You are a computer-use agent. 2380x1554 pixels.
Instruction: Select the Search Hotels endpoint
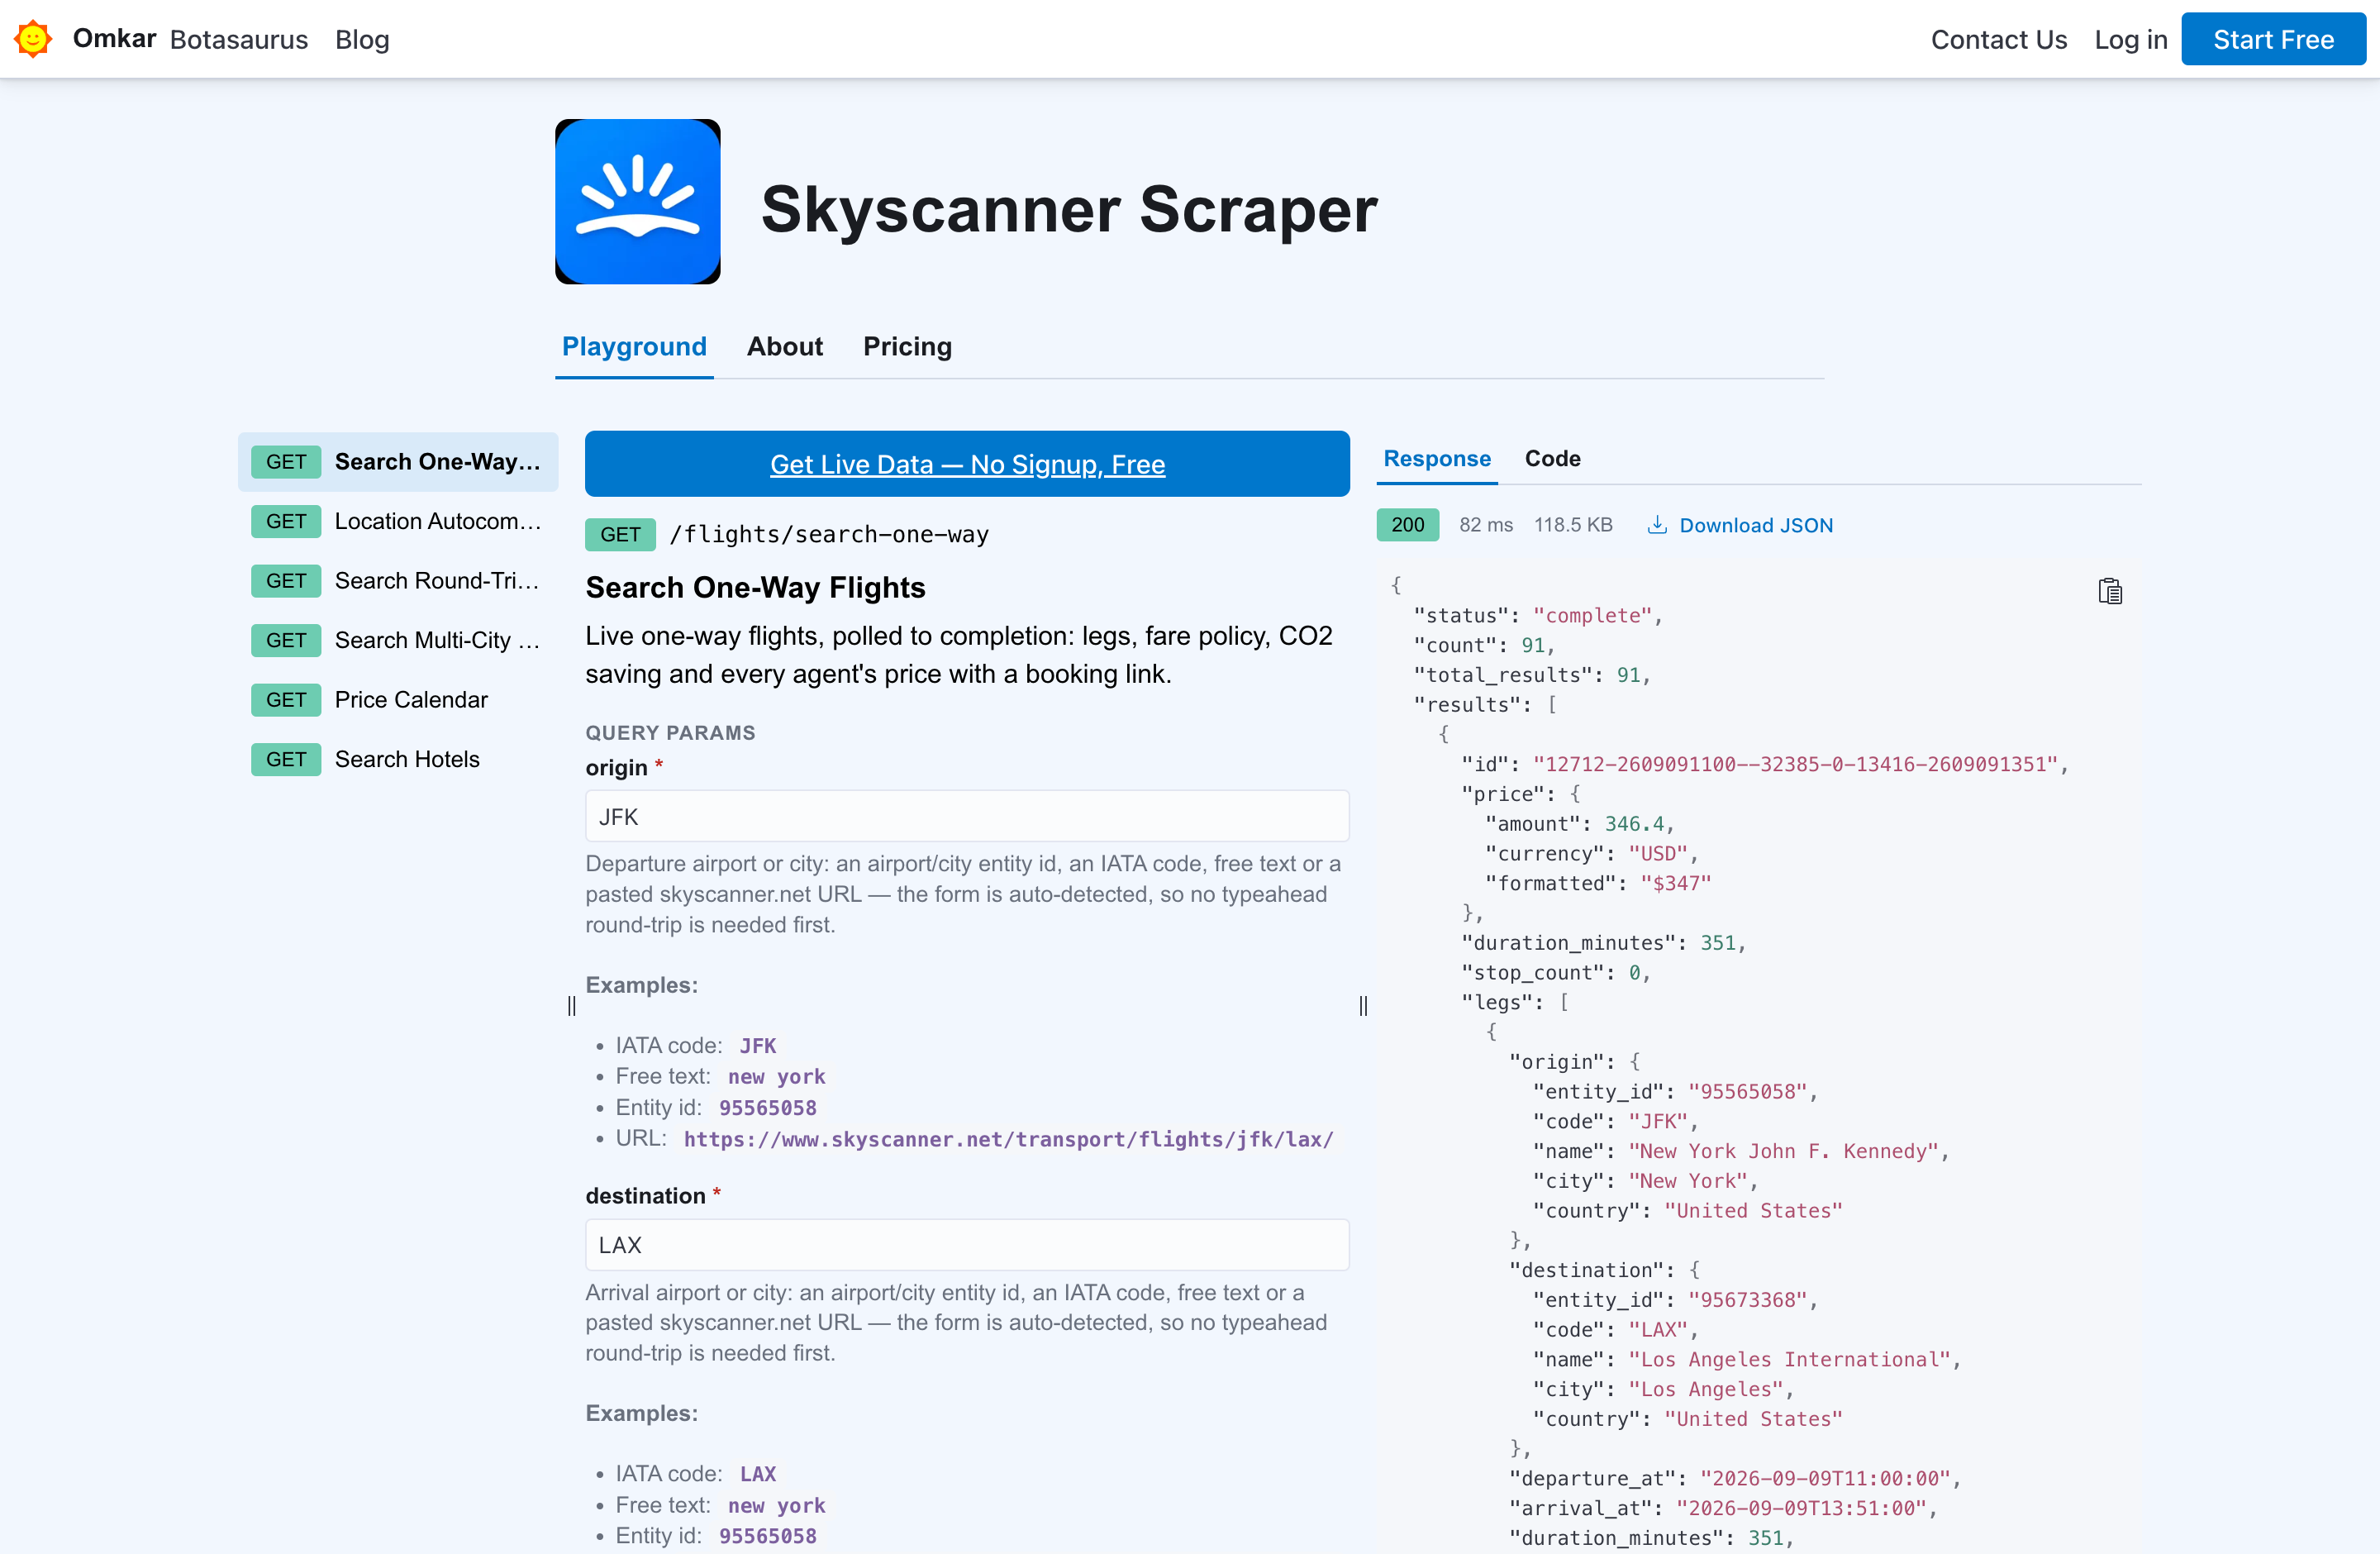coord(398,759)
